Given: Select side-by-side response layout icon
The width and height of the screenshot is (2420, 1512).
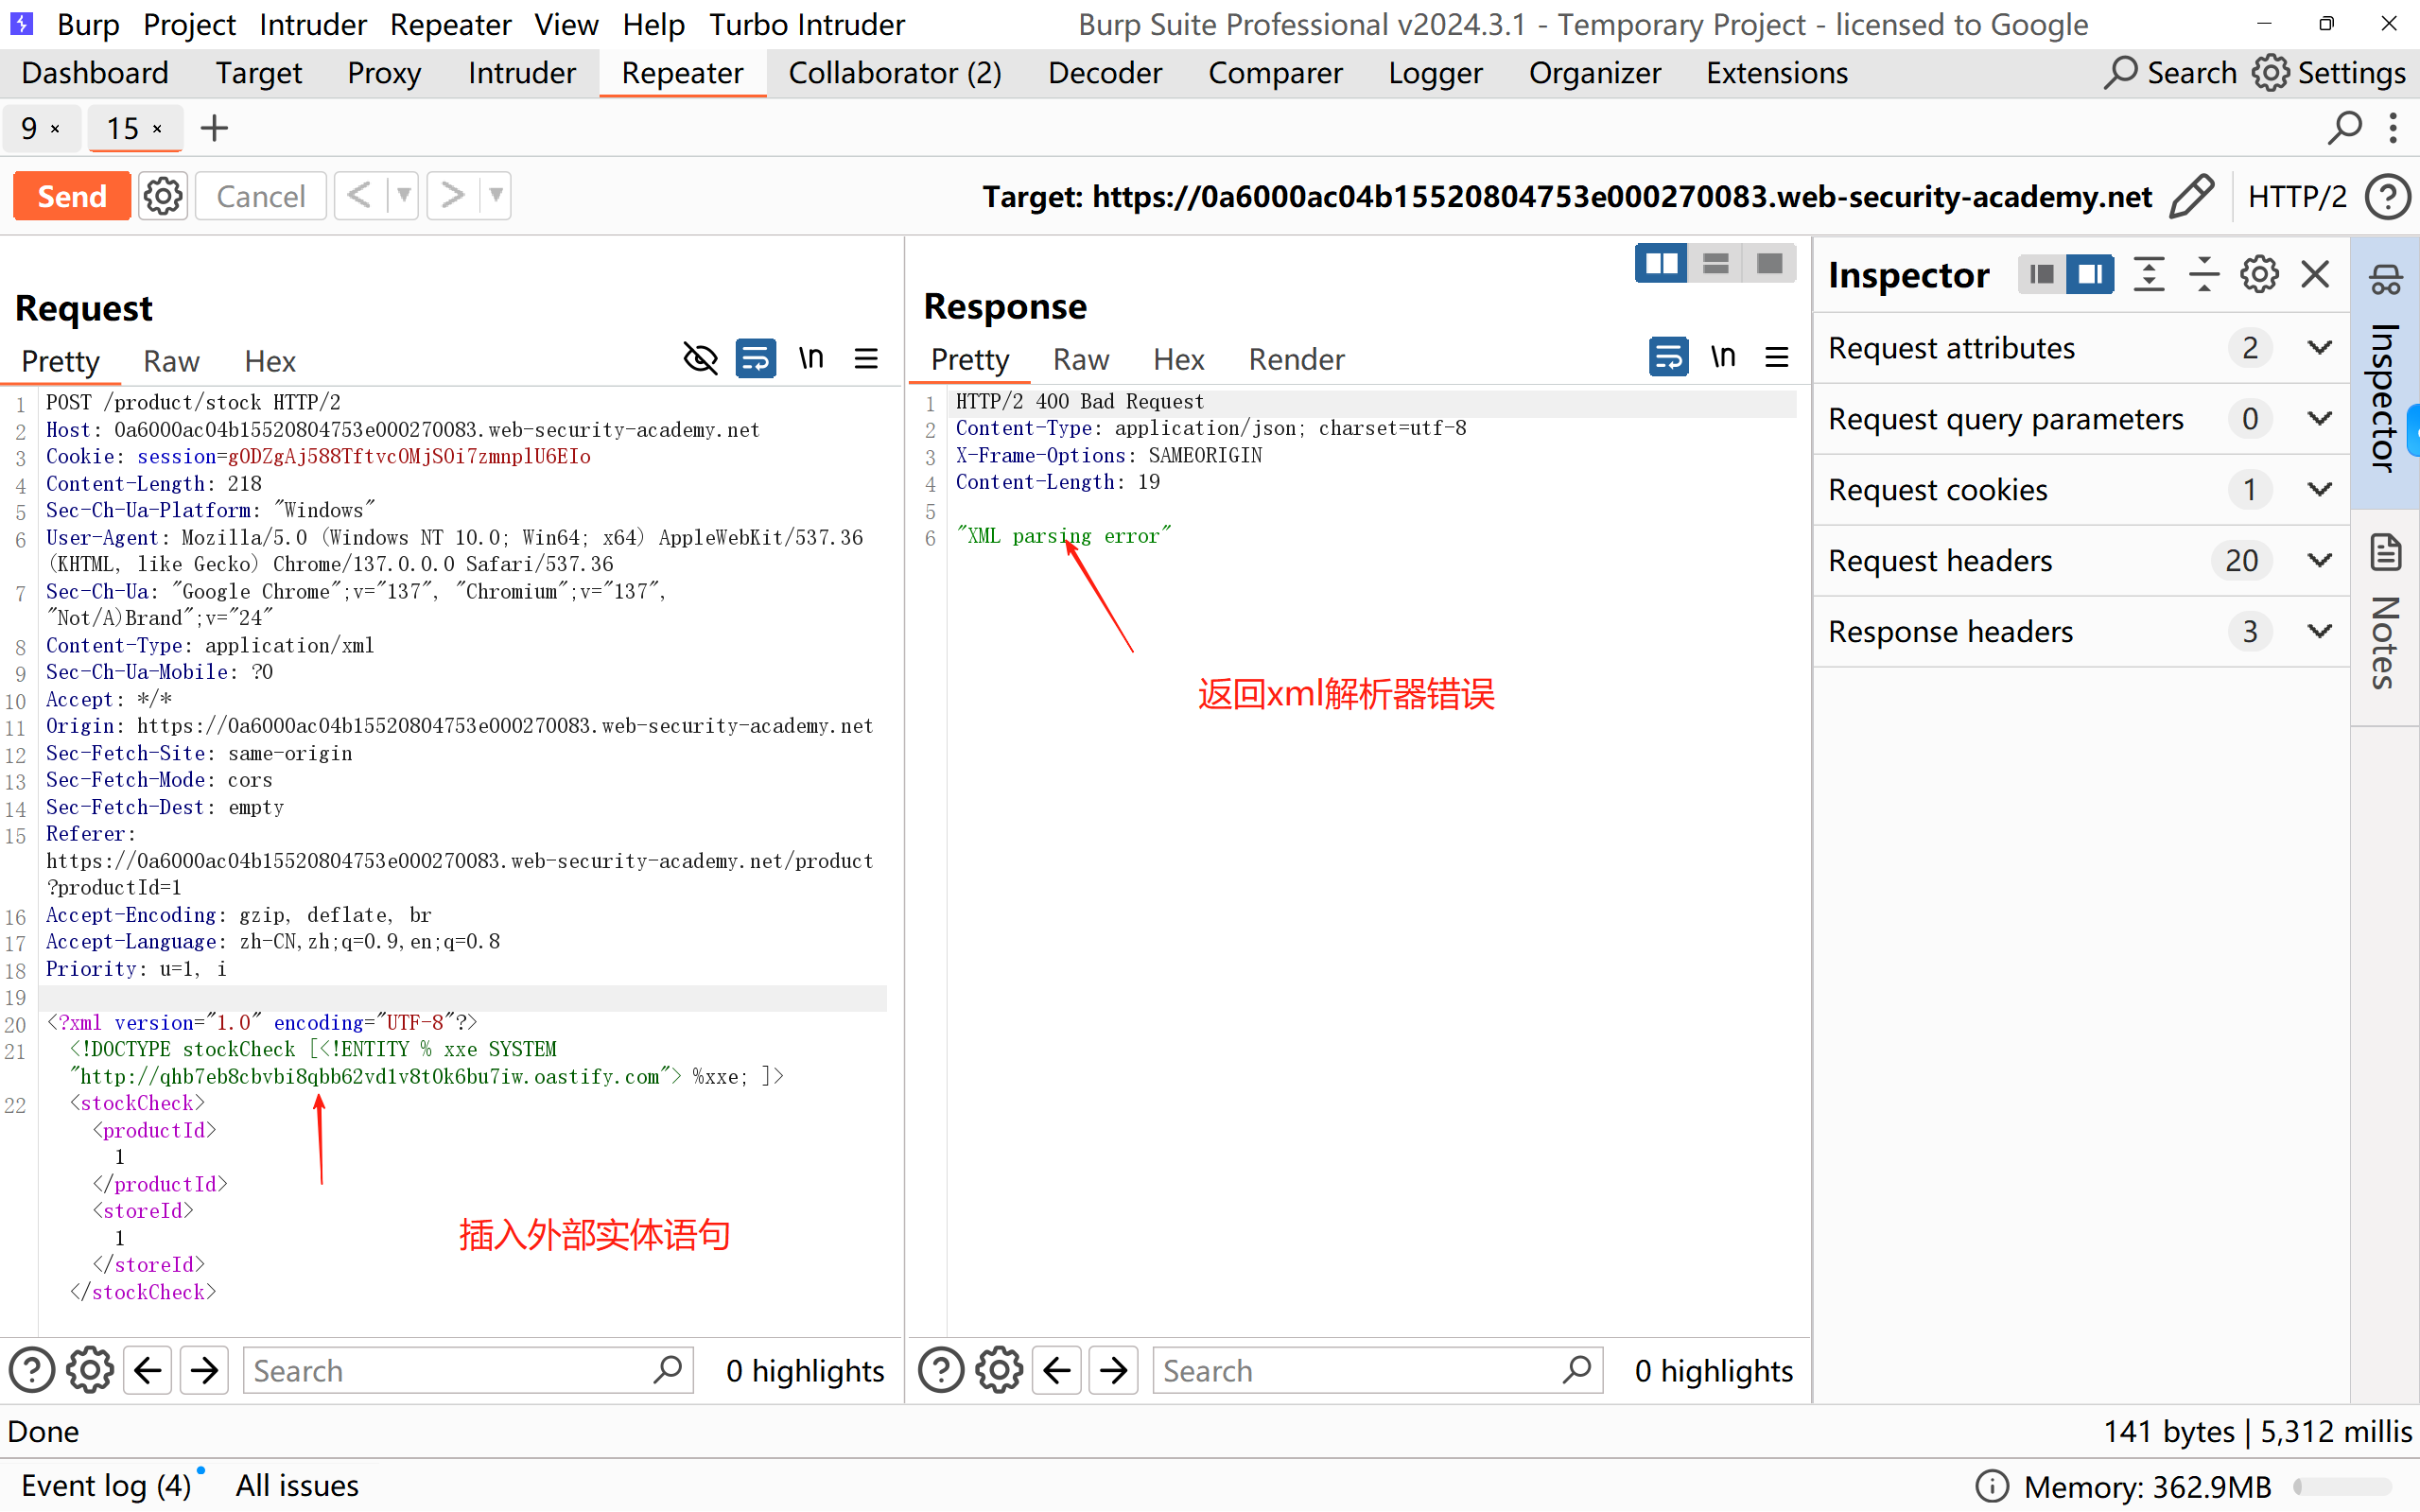Looking at the screenshot, I should 1661,264.
